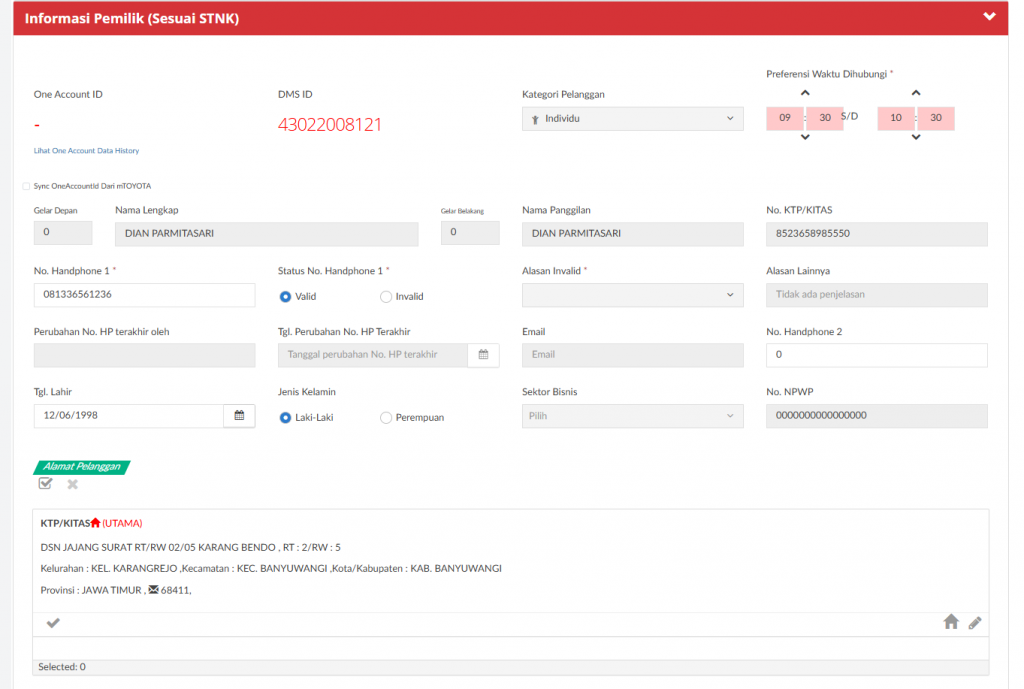The image size is (1024, 689).
Task: Select the Valid radio button
Action: (x=286, y=296)
